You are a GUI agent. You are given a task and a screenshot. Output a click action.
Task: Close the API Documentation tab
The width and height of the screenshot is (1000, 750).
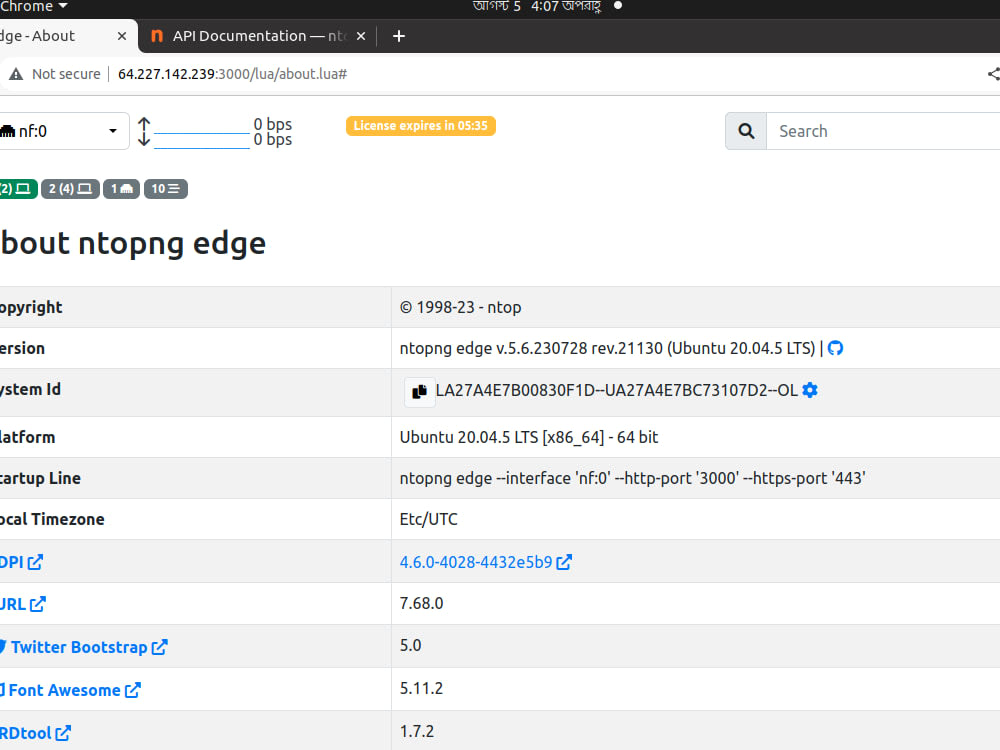click(361, 36)
